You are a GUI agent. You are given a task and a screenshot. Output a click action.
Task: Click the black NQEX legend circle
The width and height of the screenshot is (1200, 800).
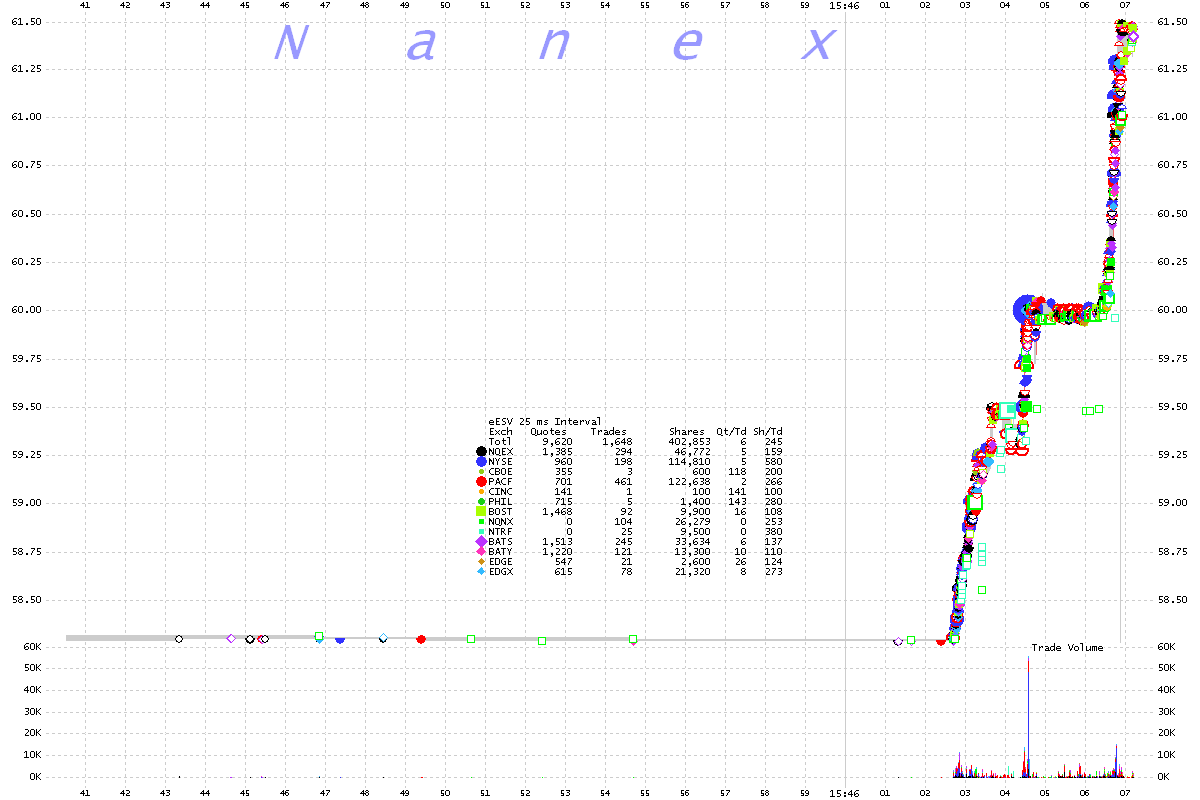point(482,452)
